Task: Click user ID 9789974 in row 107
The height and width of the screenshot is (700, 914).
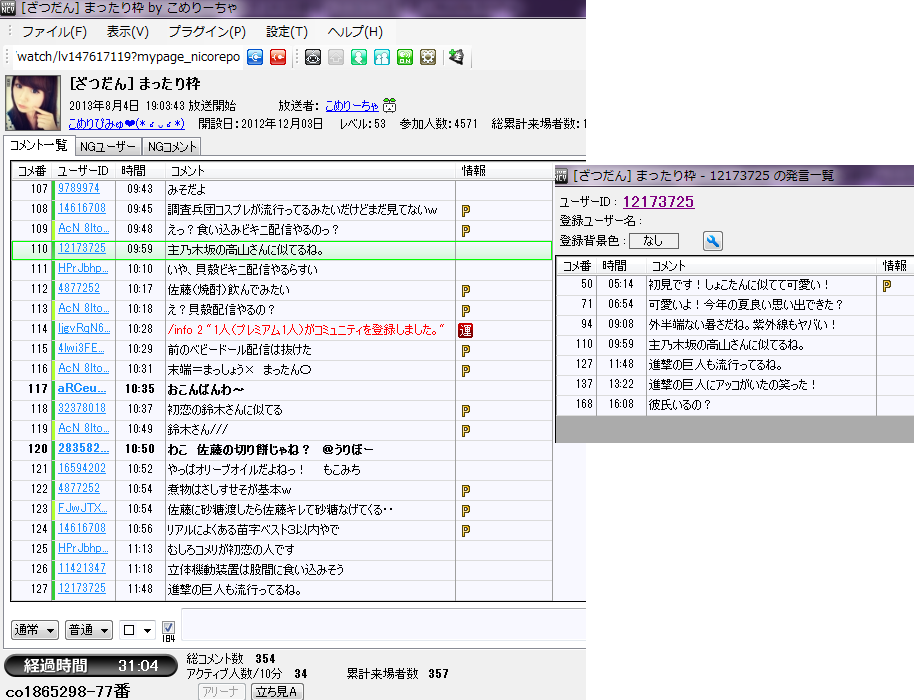Action: point(79,188)
